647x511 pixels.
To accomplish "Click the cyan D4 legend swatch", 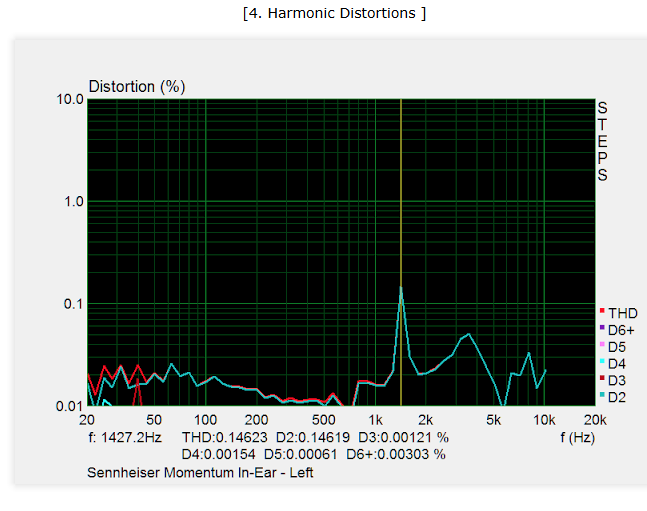I will pos(602,361).
